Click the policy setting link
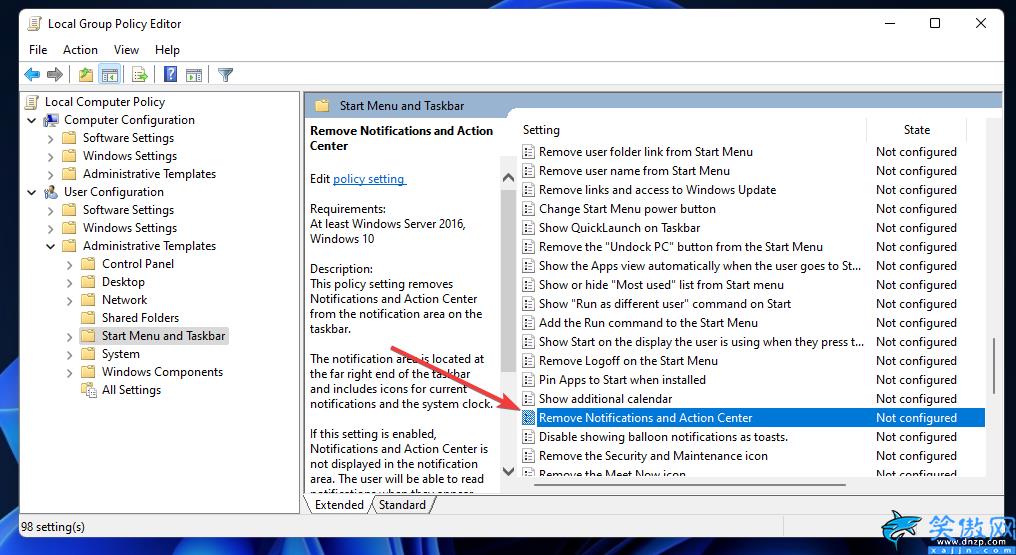Image resolution: width=1016 pixels, height=555 pixels. pyautogui.click(x=369, y=179)
